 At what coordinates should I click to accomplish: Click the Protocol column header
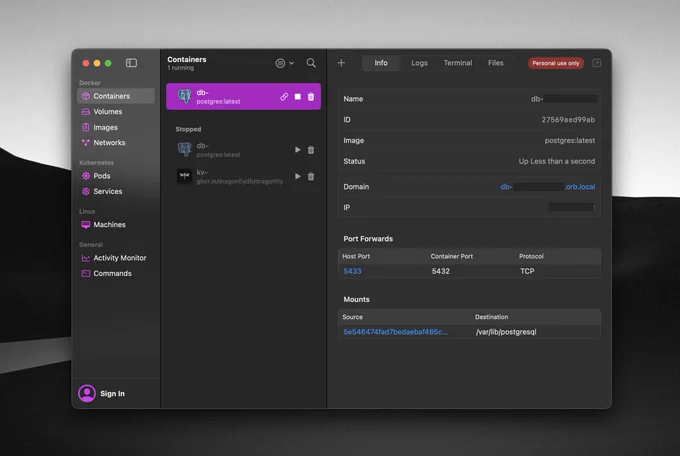[x=531, y=256]
